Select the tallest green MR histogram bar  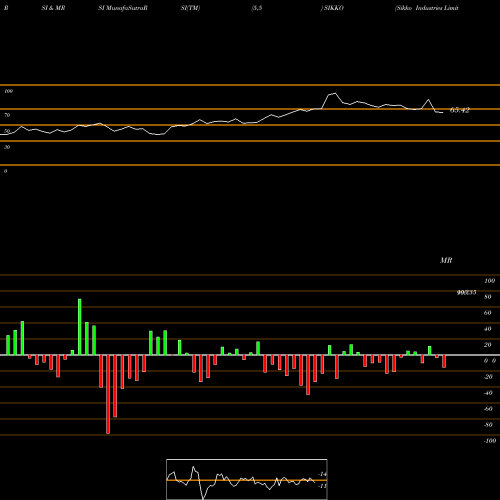(80, 327)
